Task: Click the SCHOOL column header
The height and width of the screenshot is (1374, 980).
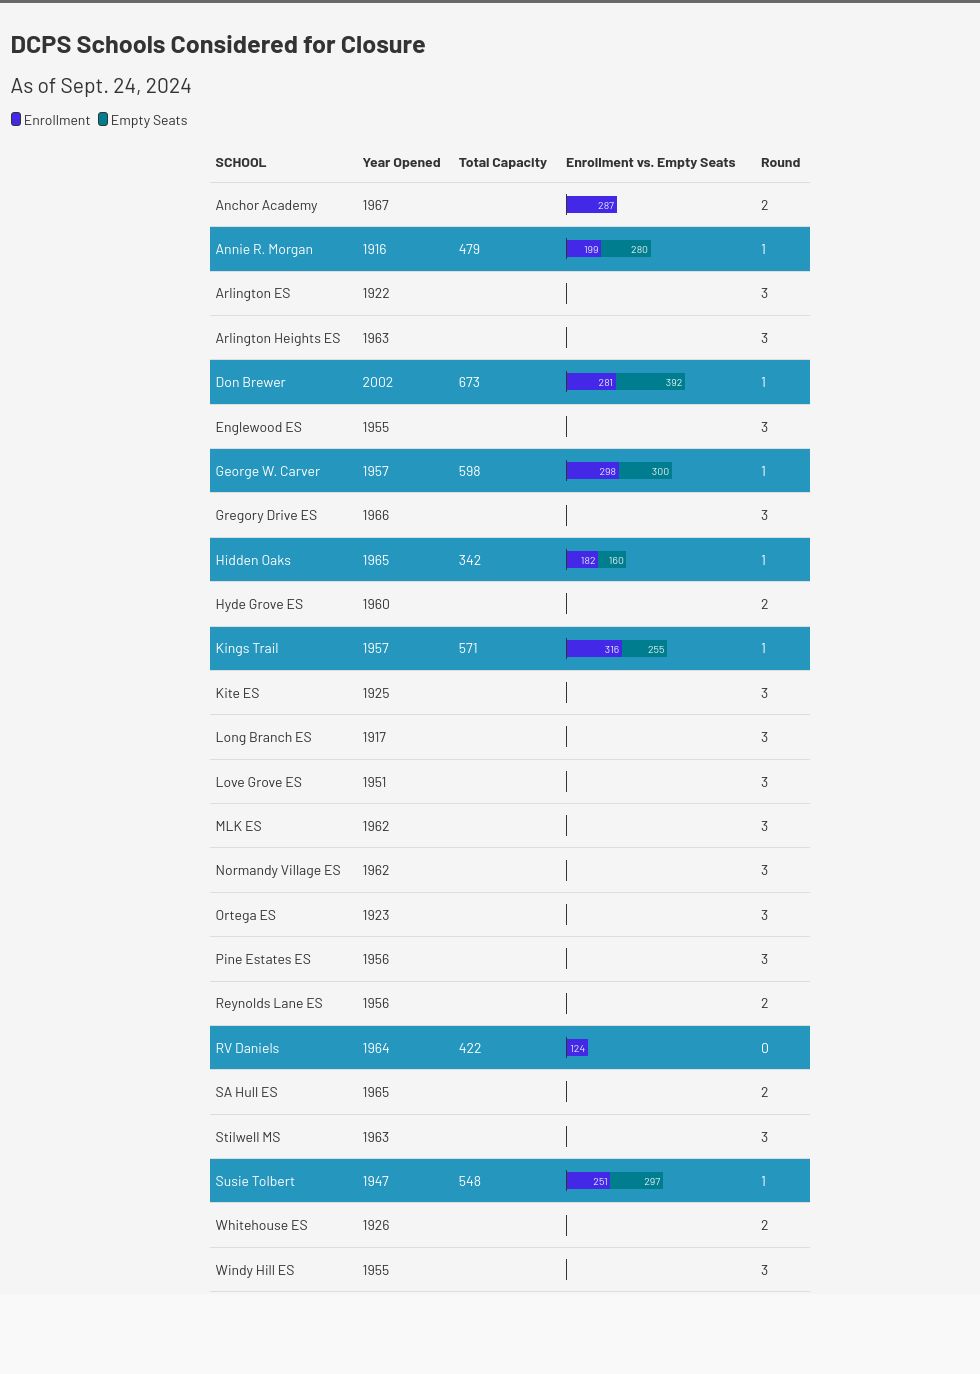Action: coord(241,163)
